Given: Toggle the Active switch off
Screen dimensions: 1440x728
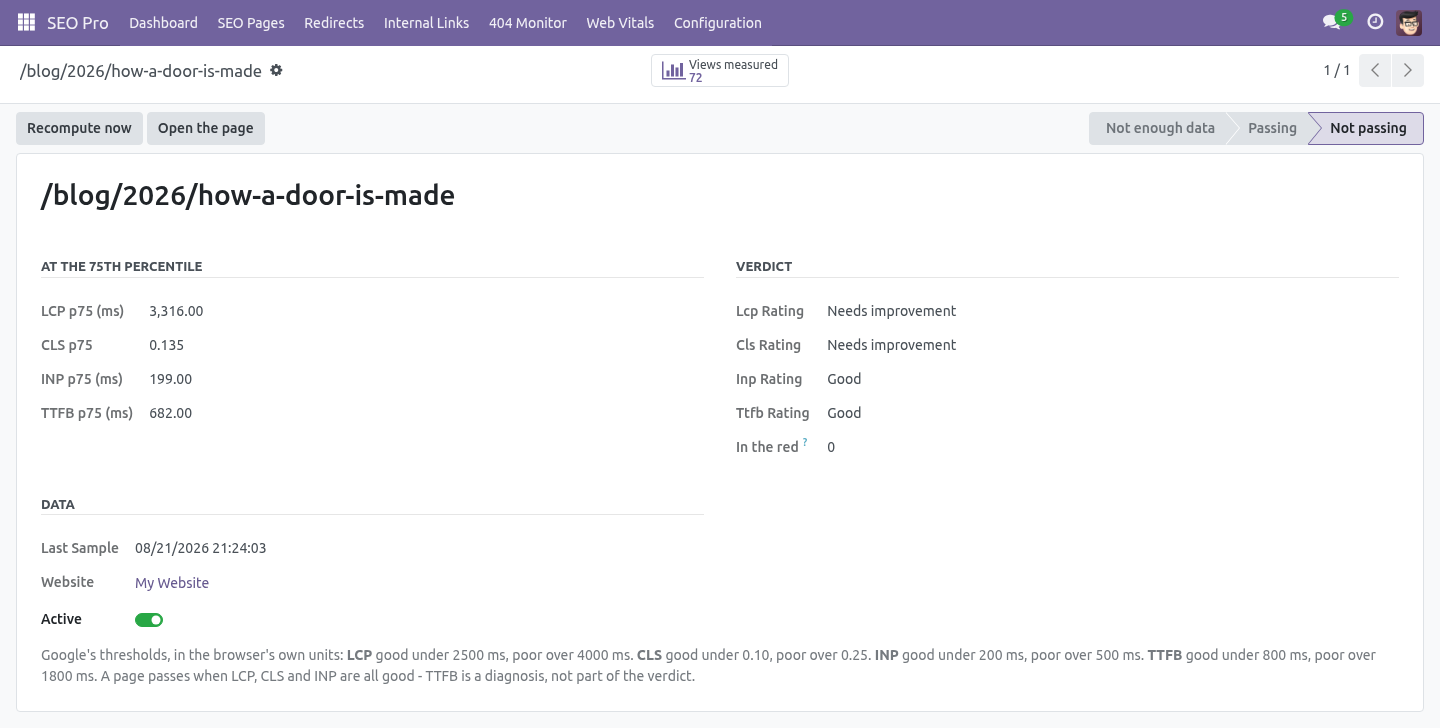Looking at the screenshot, I should [x=149, y=620].
